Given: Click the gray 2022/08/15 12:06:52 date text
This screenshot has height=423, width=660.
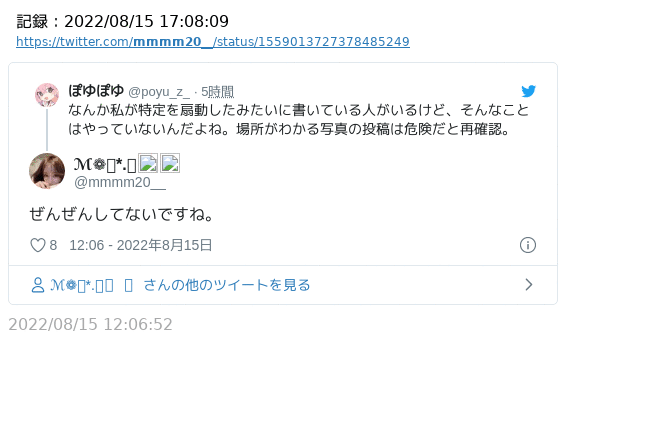Looking at the screenshot, I should point(90,325).
